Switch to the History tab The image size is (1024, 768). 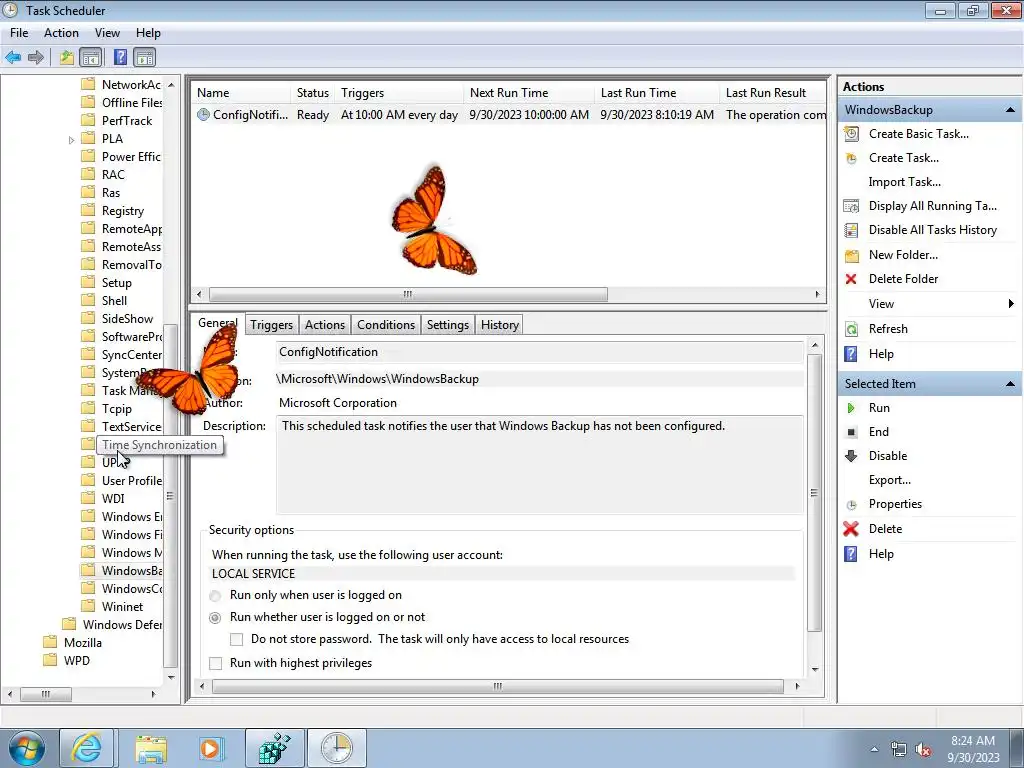(x=500, y=325)
